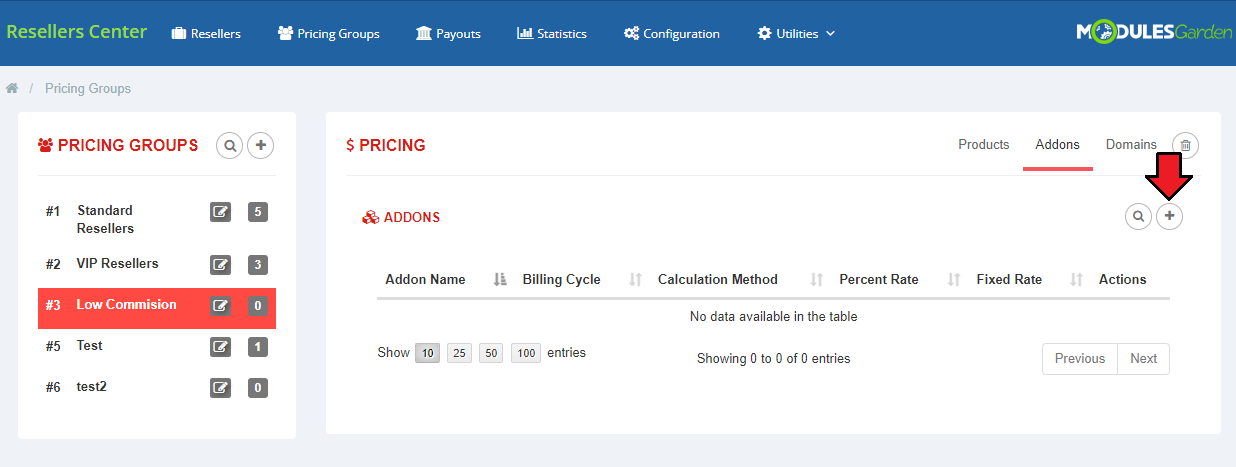The height and width of the screenshot is (467, 1236).
Task: Click the count badge 5 for Standard Resellers
Action: click(x=258, y=212)
